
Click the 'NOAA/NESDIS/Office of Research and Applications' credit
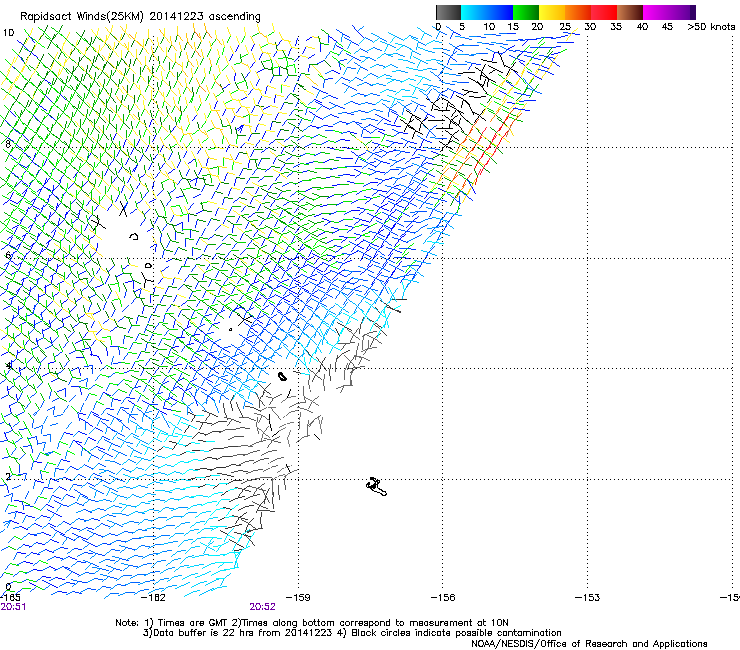(589, 644)
